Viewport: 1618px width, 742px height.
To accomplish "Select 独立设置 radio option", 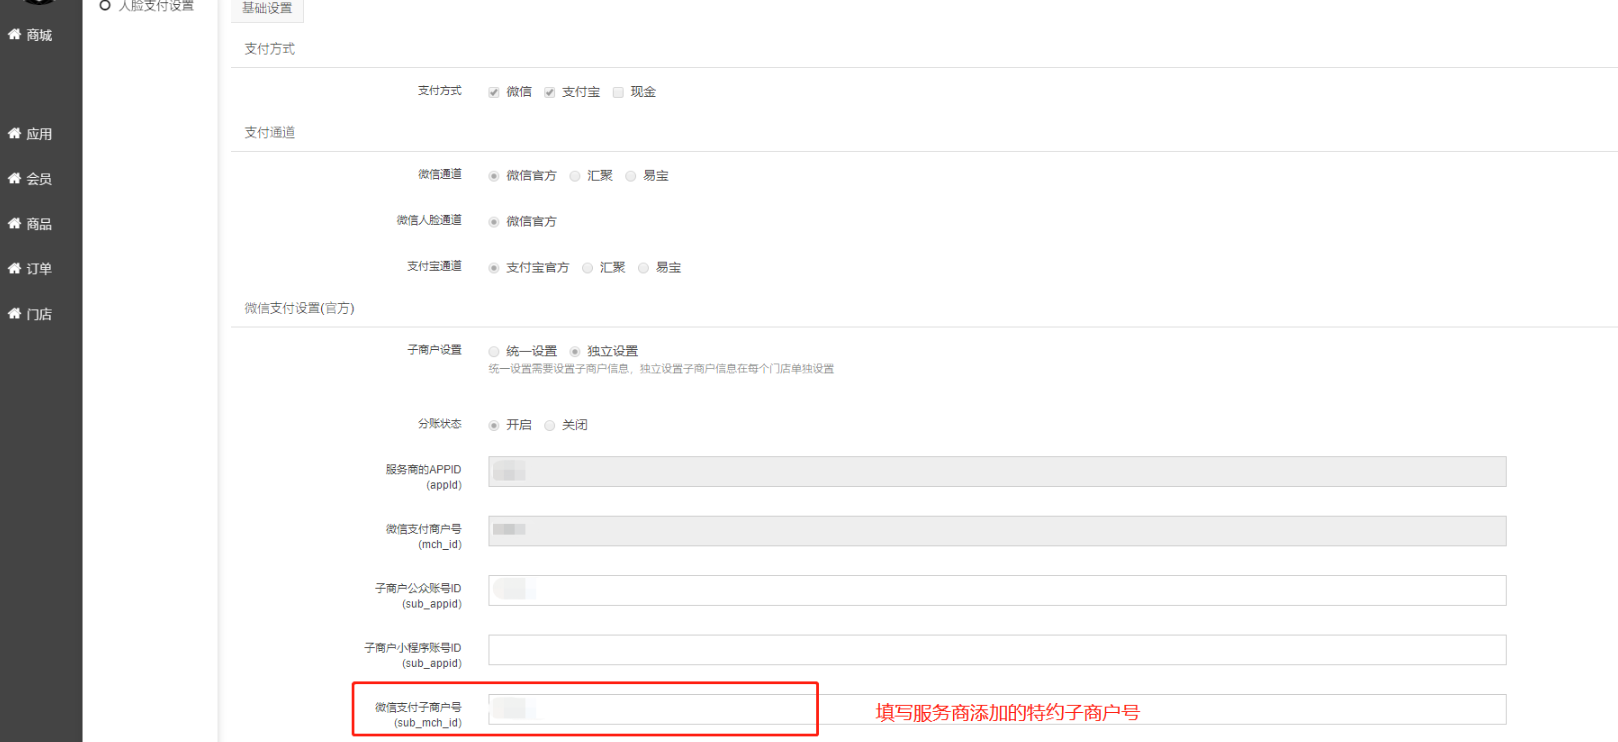I will coord(575,352).
